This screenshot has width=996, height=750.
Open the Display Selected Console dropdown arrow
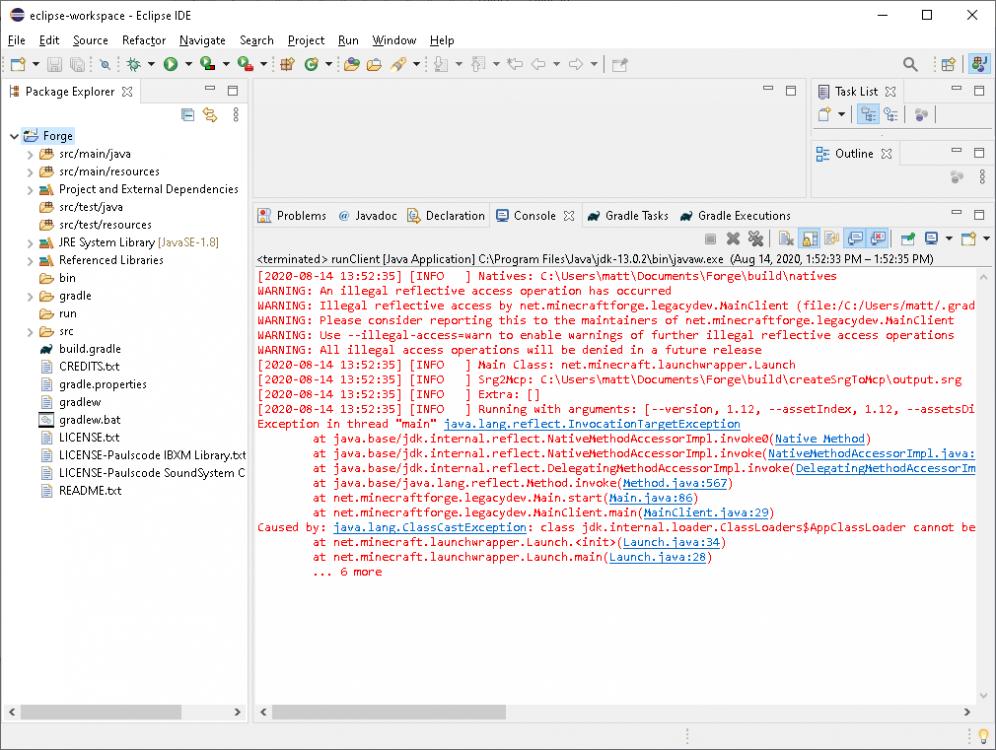(x=947, y=239)
